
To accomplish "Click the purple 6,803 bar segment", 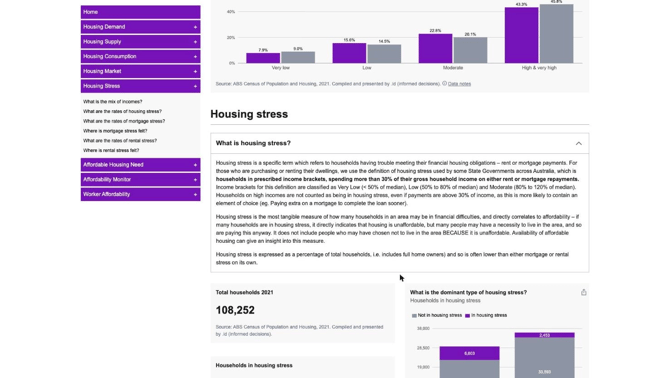I will (x=469, y=353).
